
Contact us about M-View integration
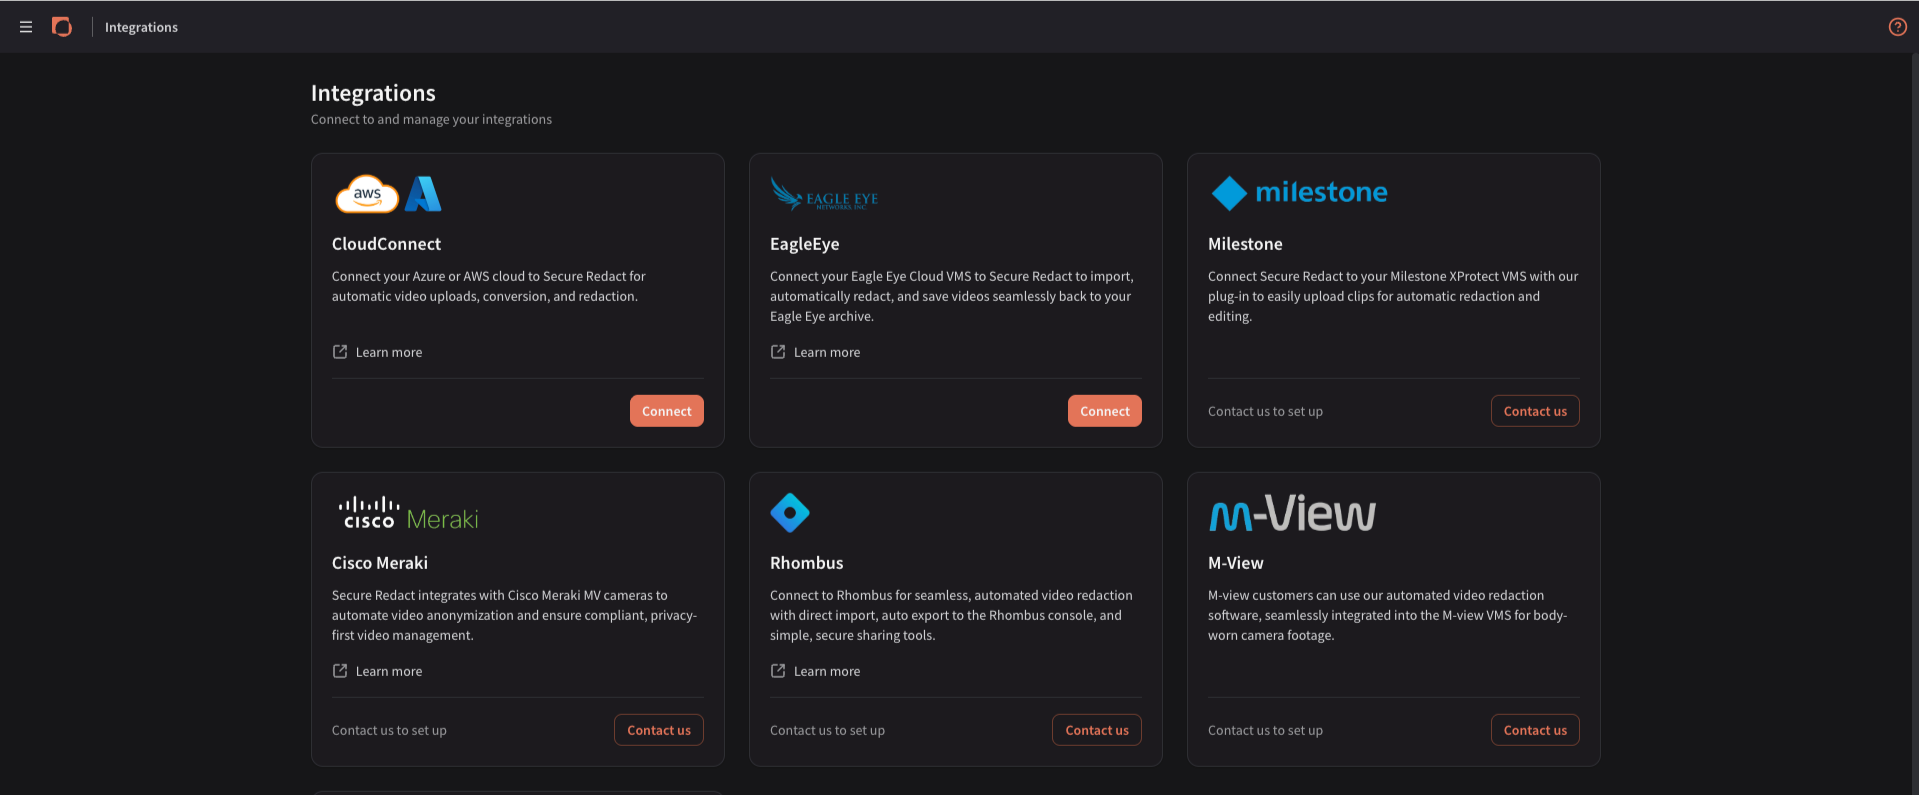1535,730
